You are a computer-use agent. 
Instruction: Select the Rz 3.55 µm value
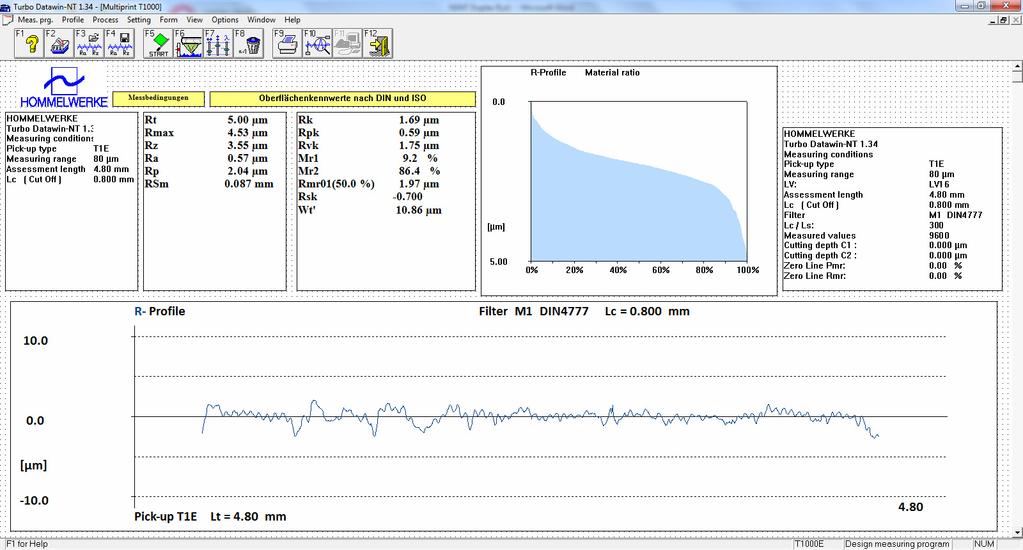coord(247,145)
